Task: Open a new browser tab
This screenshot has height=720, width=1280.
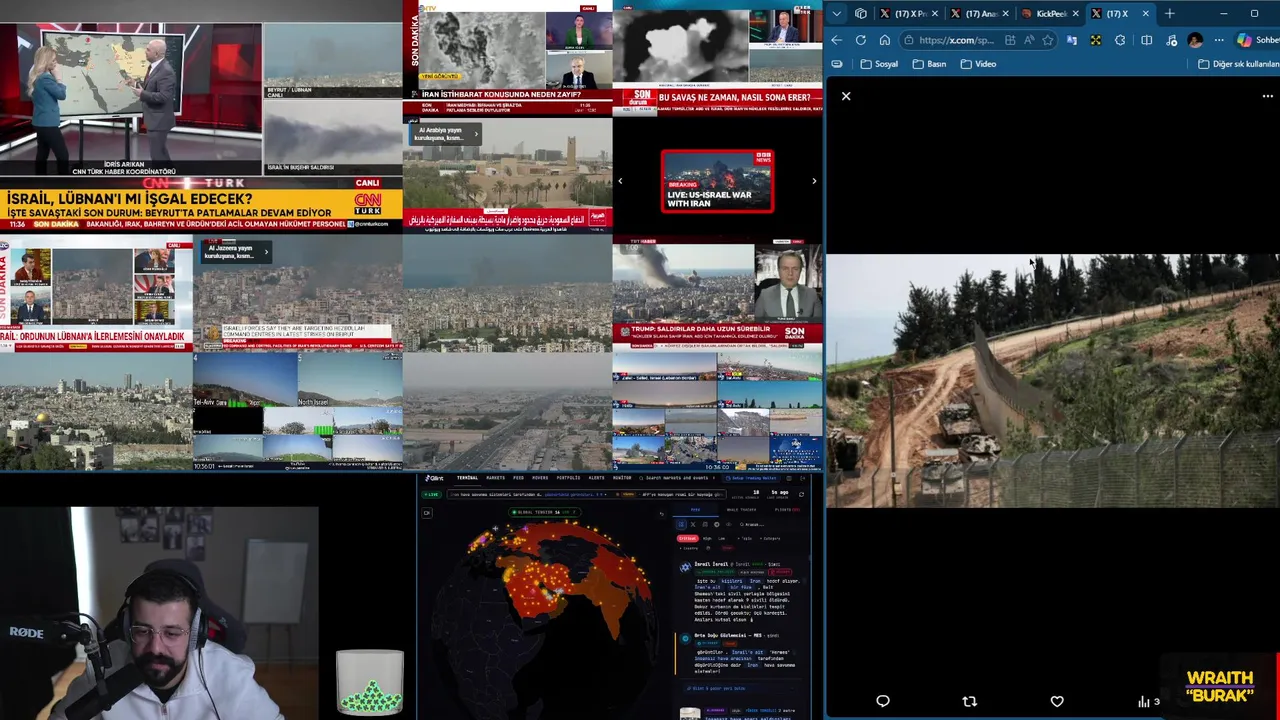Action: tap(1169, 14)
